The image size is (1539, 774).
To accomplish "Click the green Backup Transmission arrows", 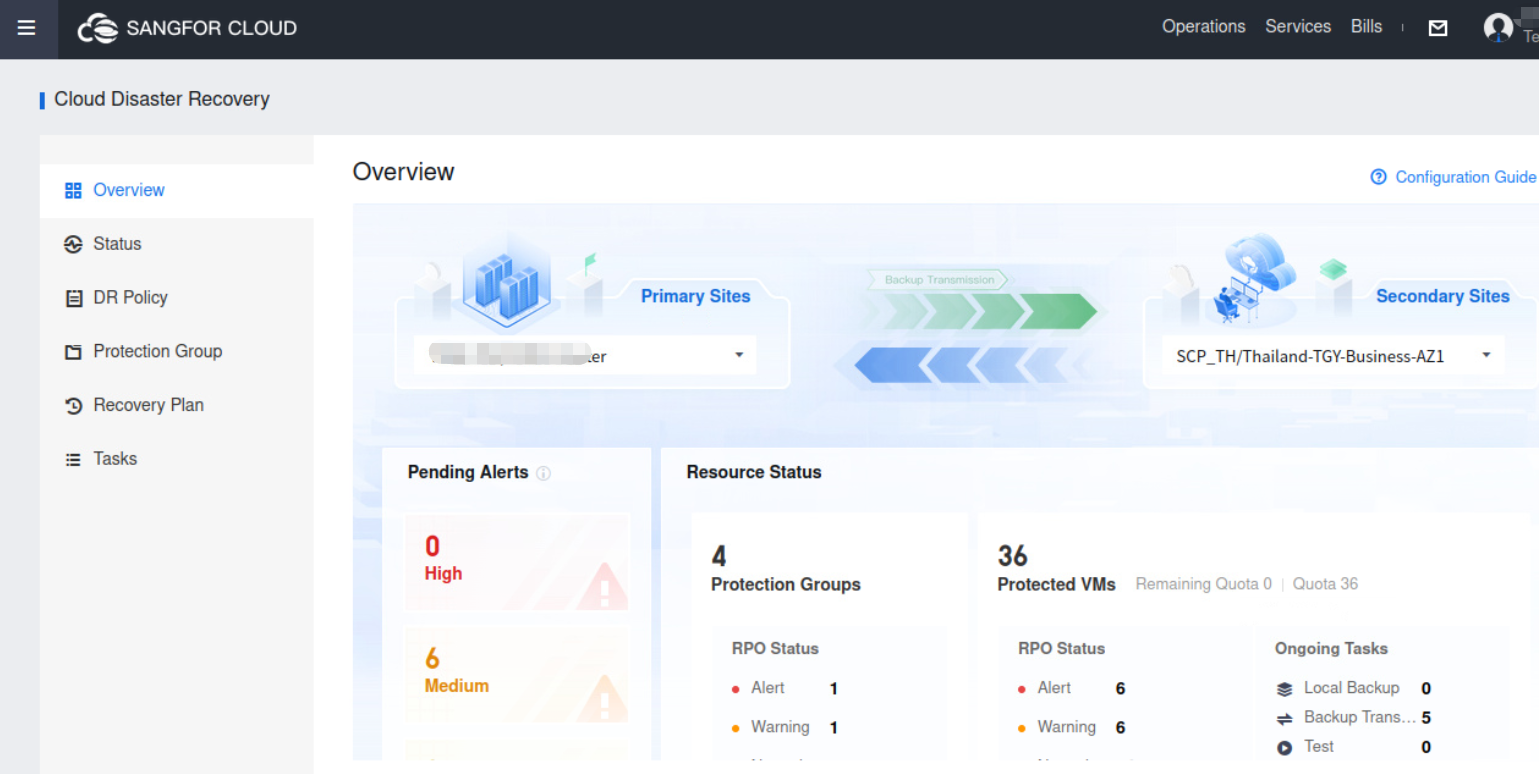I will pos(985,312).
